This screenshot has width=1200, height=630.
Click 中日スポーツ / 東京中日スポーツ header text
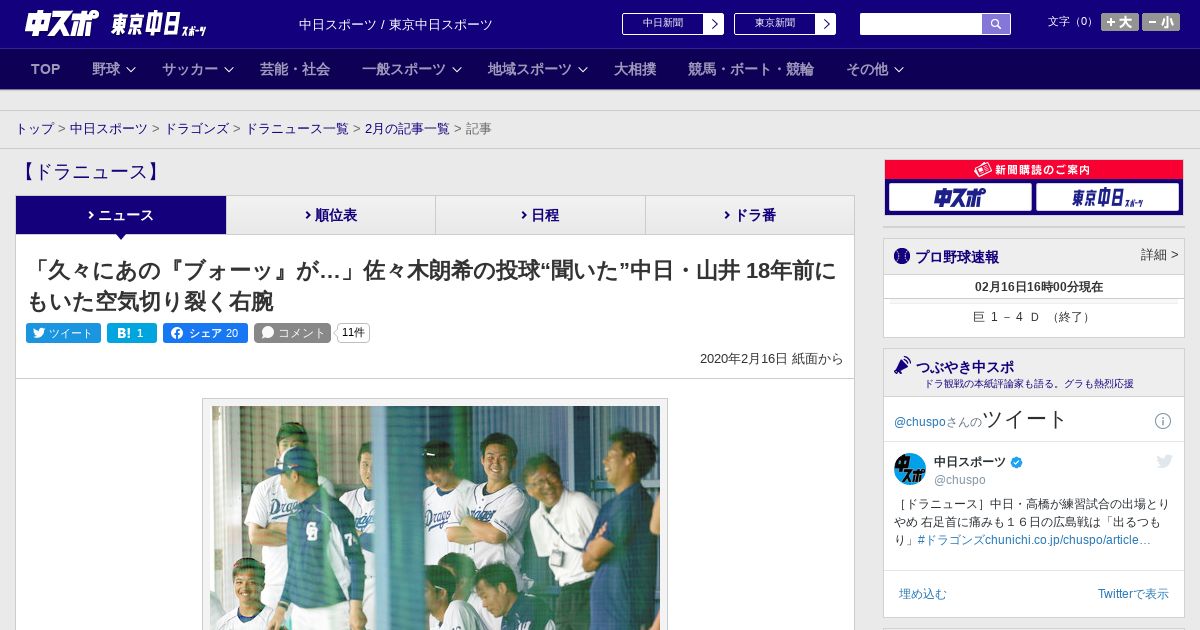point(396,24)
